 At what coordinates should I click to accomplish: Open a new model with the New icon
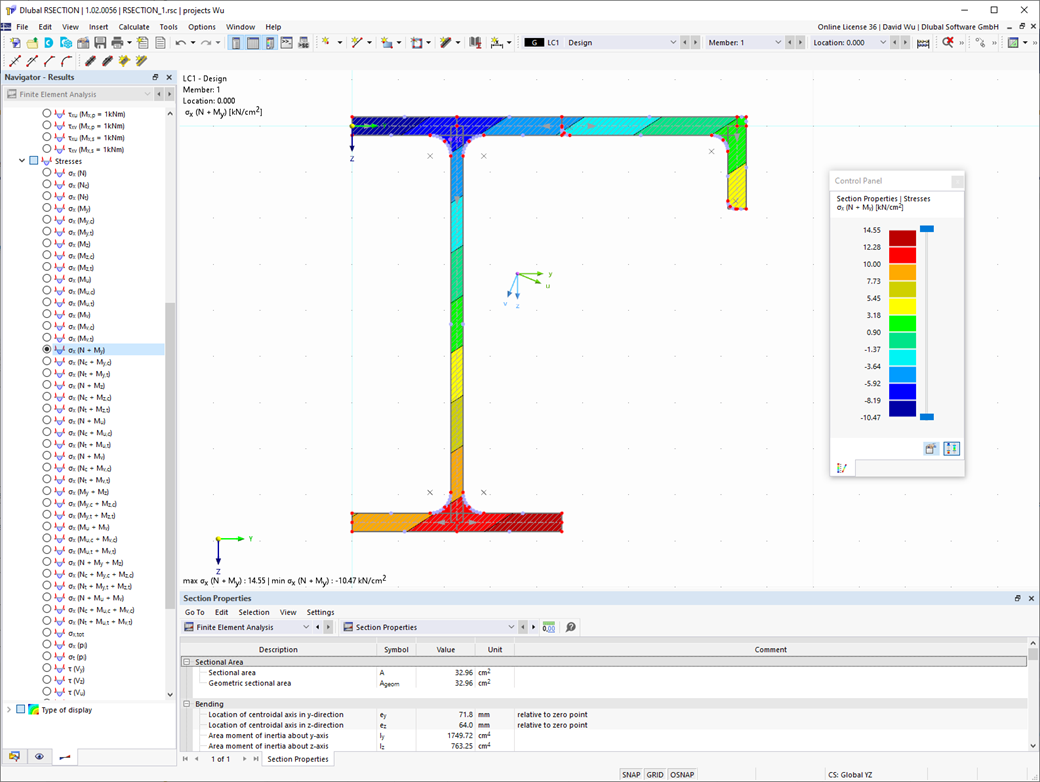15,42
